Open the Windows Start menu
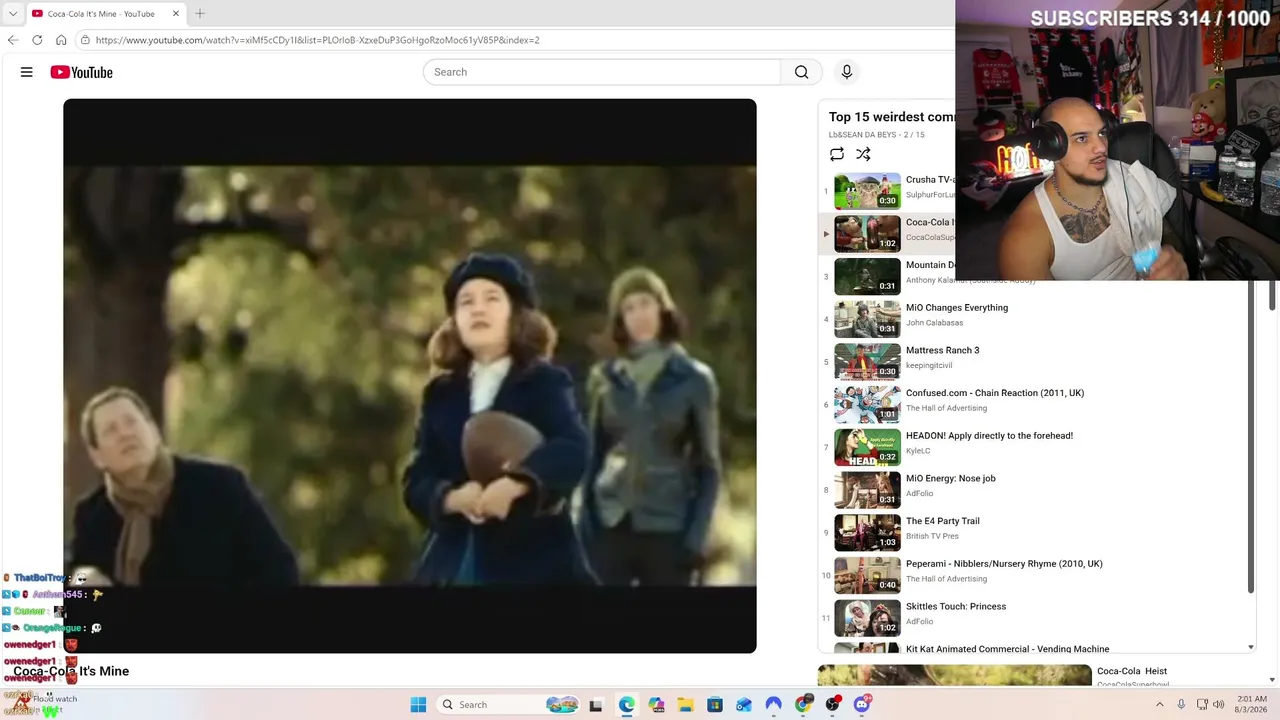1280x720 pixels. [418, 705]
